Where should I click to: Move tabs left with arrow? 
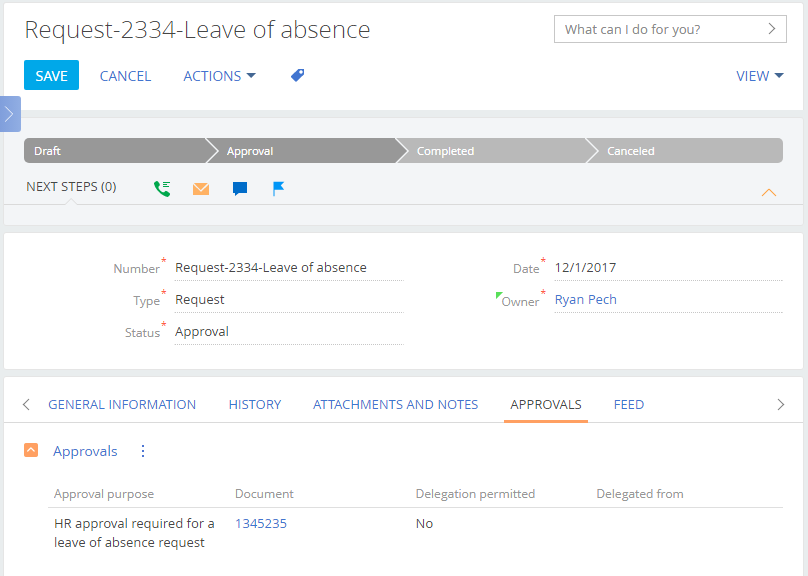26,404
